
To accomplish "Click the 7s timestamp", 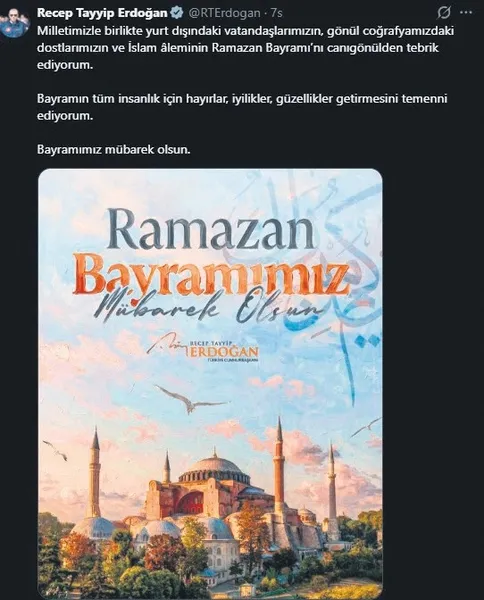I will pos(276,13).
